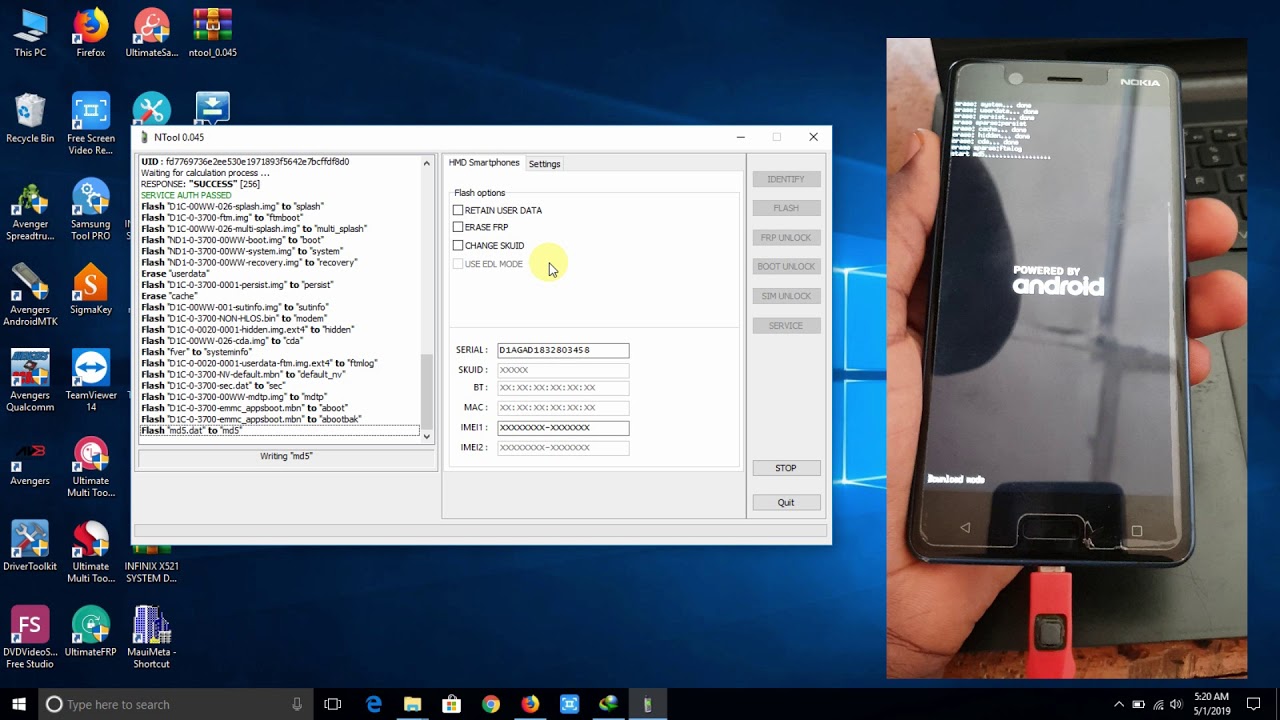
Task: Open Avengers Qualcomm shortcut
Action: click(x=30, y=382)
